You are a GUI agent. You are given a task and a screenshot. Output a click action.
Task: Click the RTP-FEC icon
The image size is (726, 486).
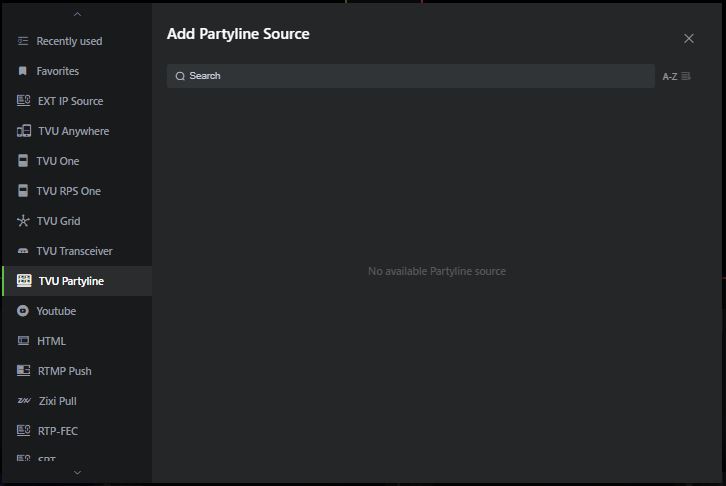pyautogui.click(x=24, y=430)
